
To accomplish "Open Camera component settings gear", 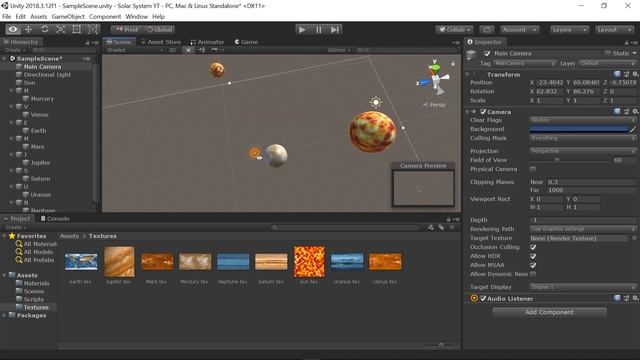I will pyautogui.click(x=635, y=111).
